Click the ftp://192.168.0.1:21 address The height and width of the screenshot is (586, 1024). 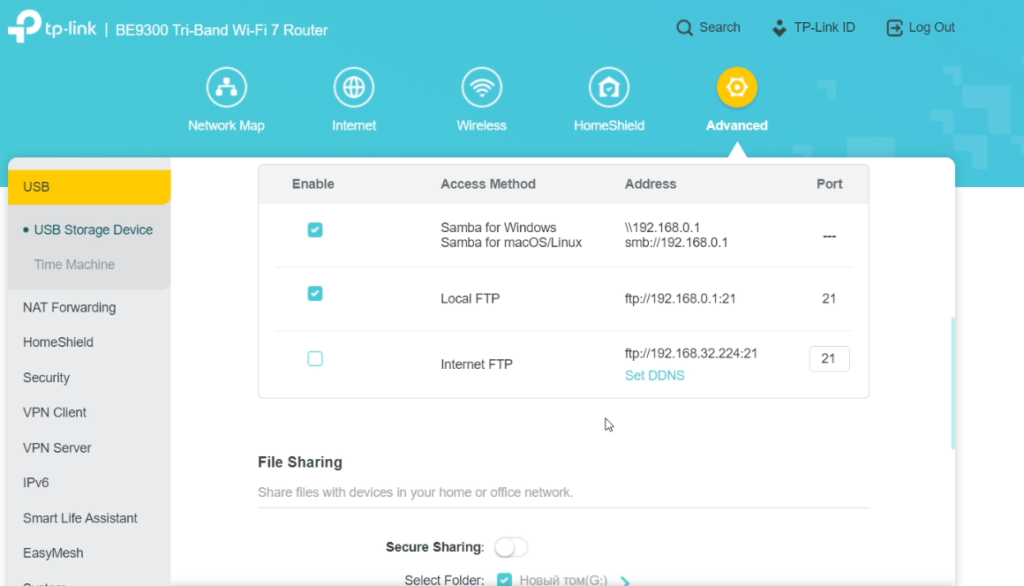(x=680, y=299)
